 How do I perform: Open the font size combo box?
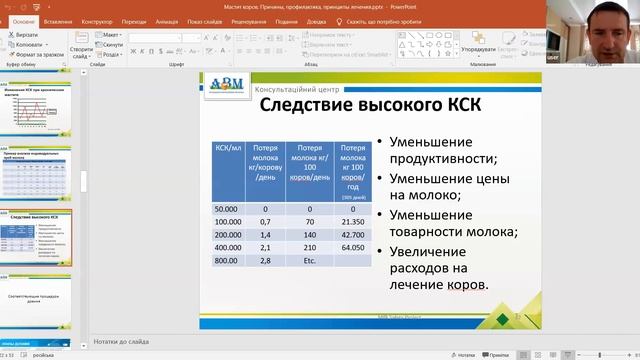pyautogui.click(x=191, y=38)
